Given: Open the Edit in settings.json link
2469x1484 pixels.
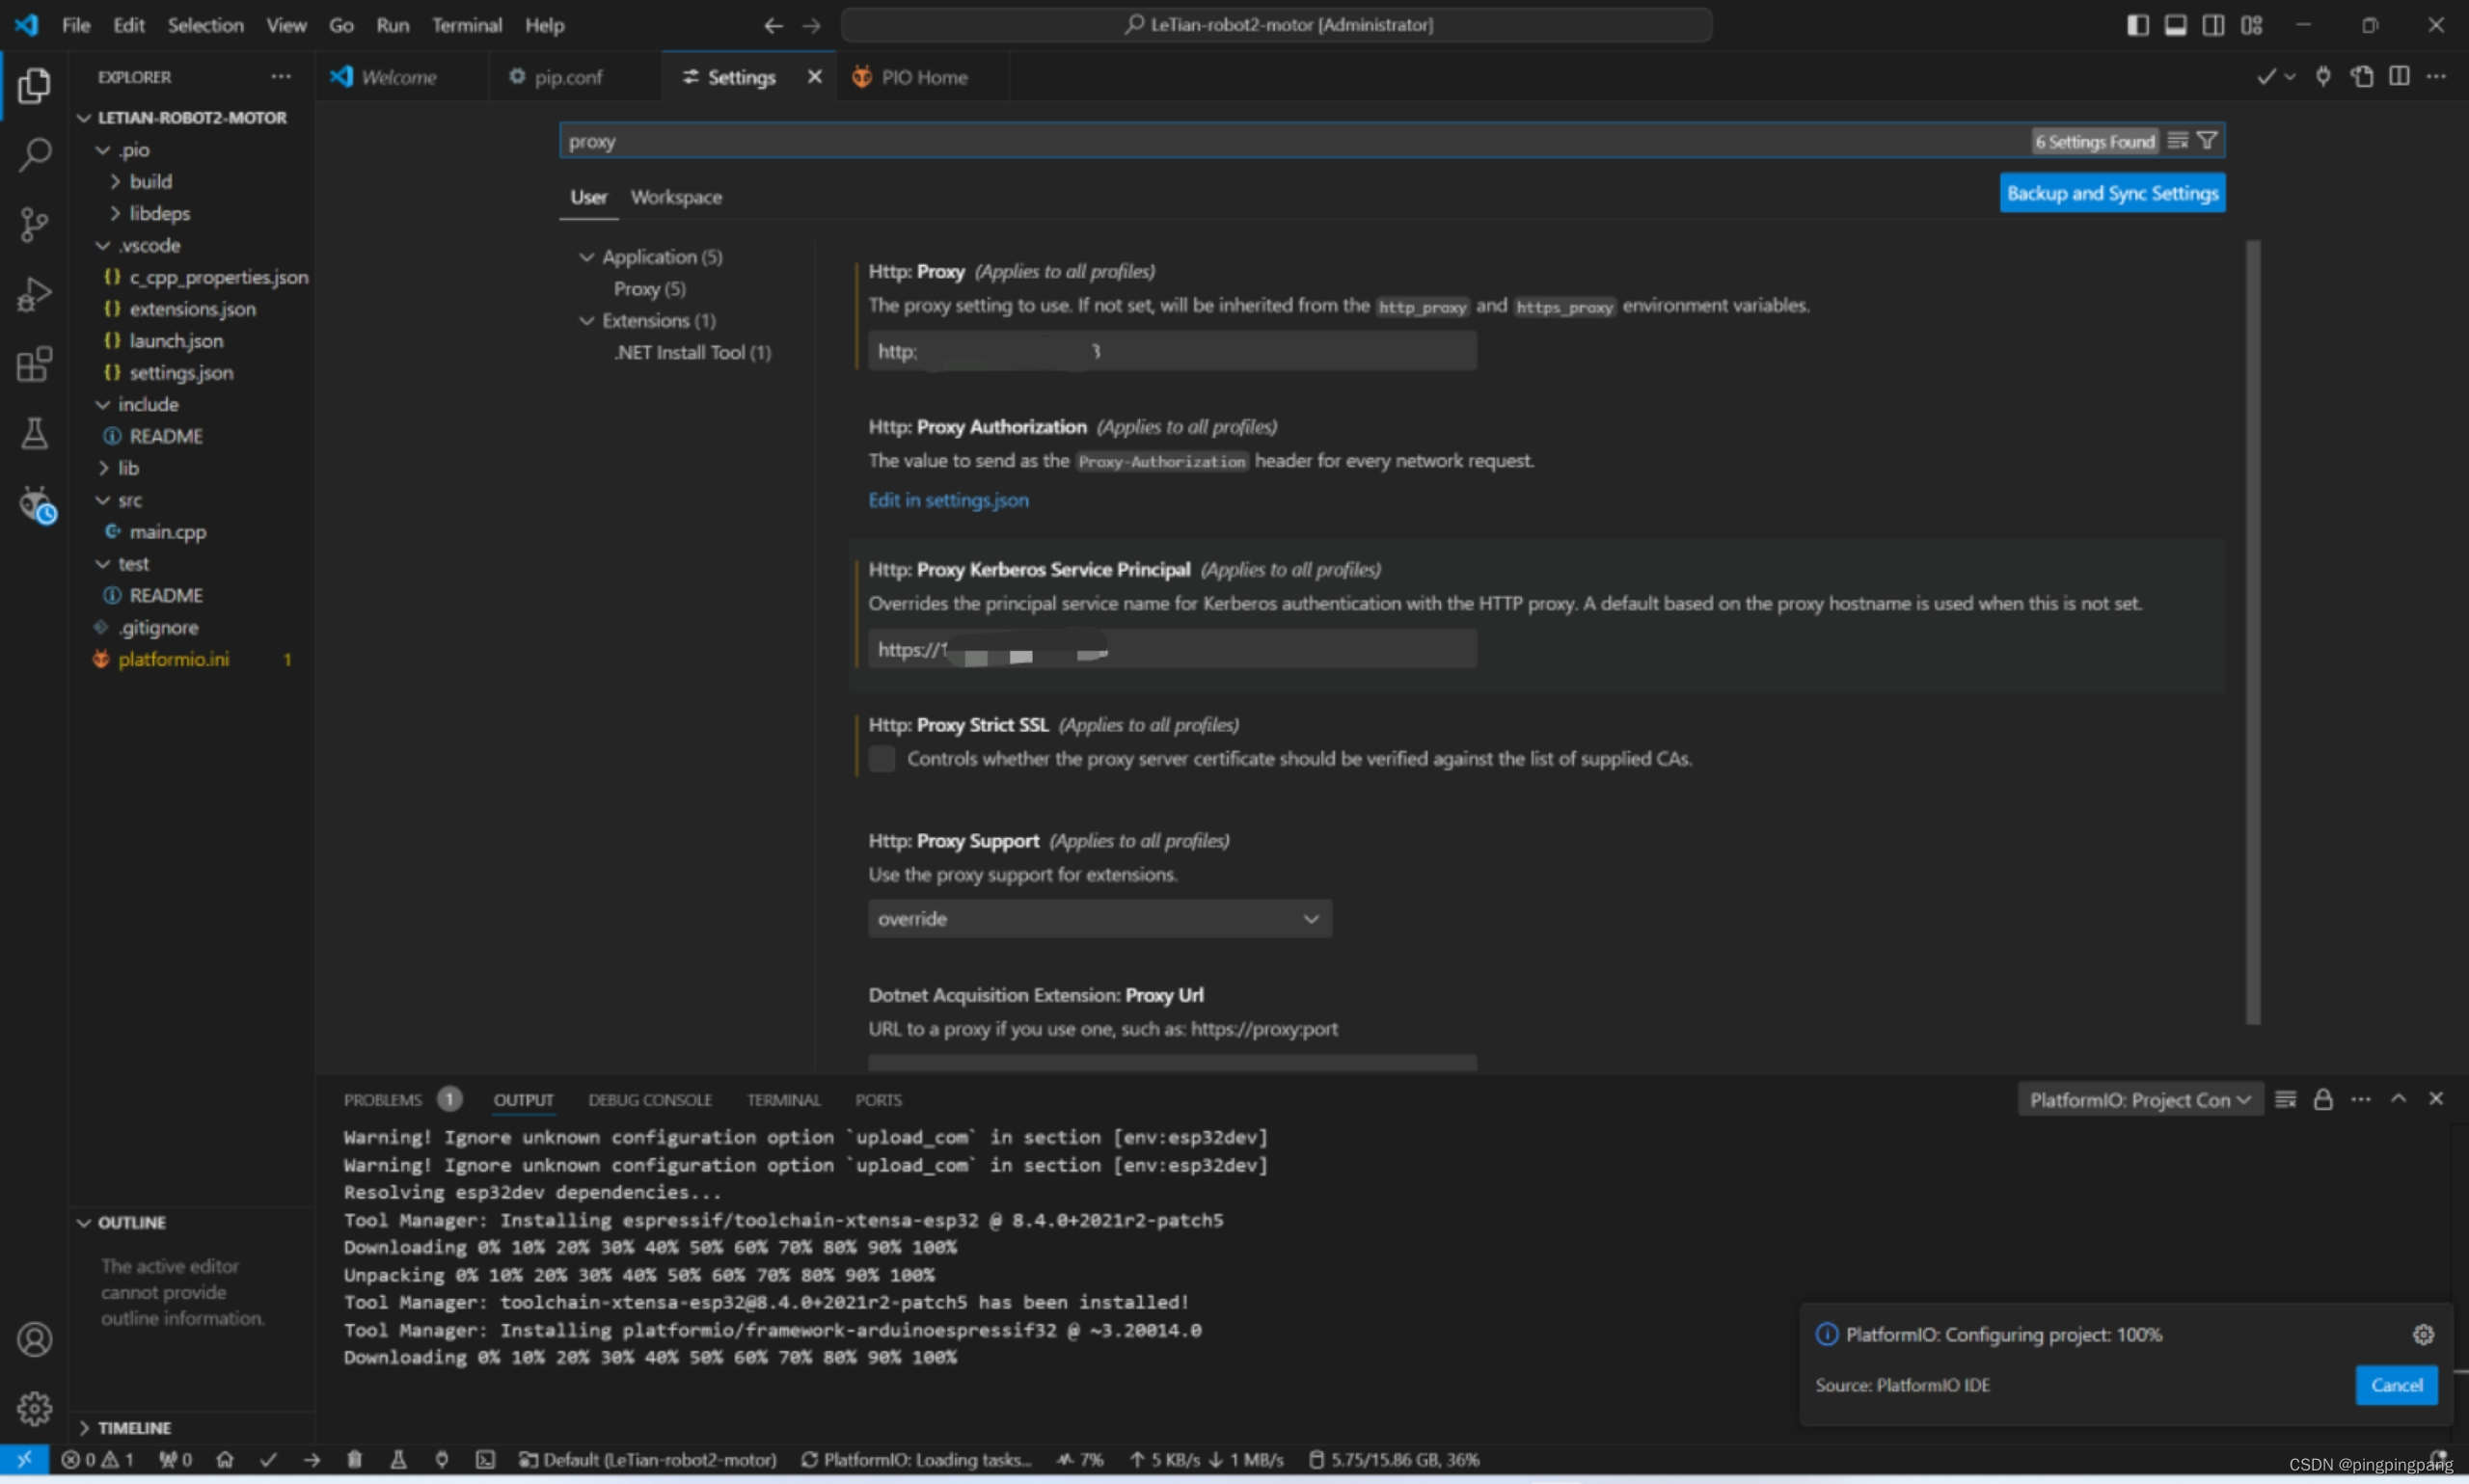Looking at the screenshot, I should click(948, 500).
